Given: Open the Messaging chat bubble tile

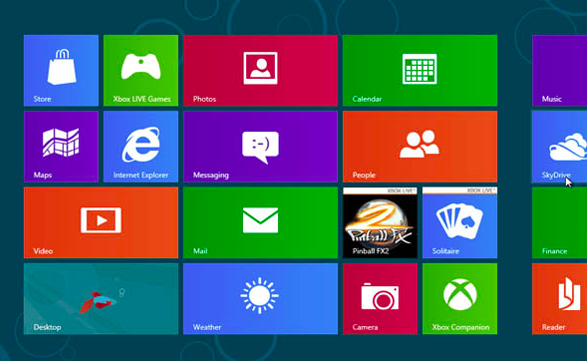Looking at the screenshot, I should click(261, 146).
